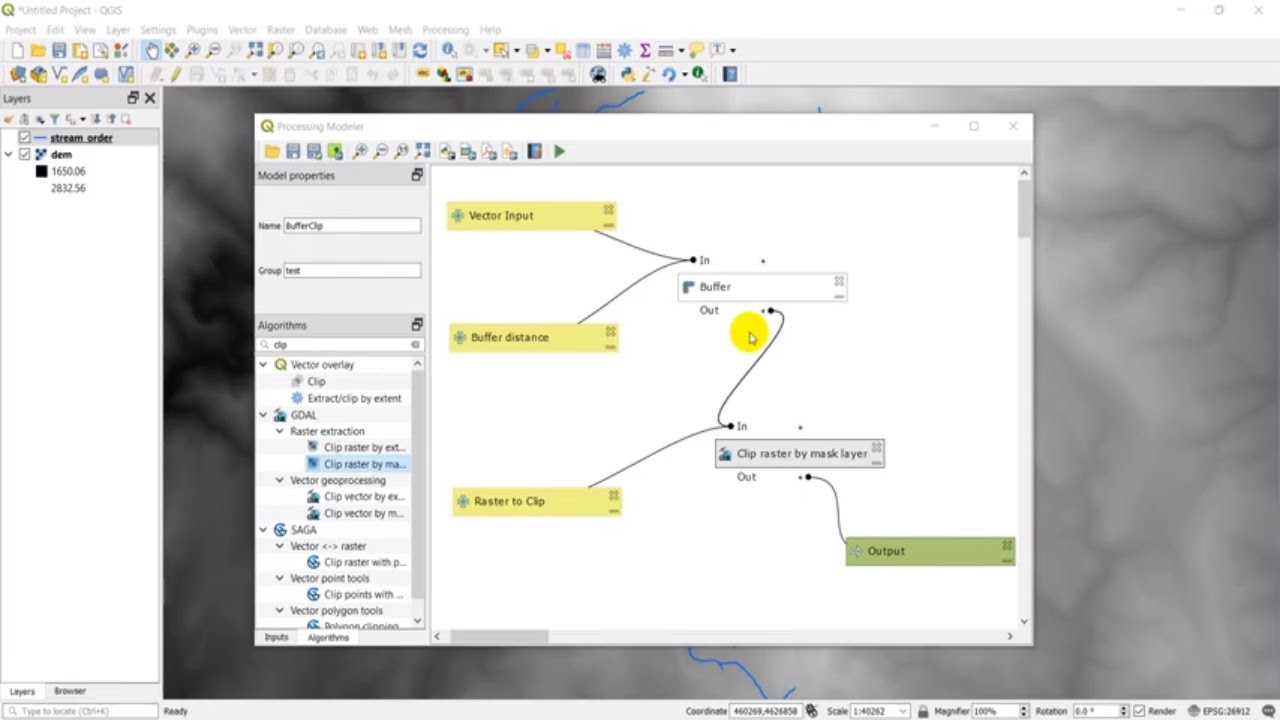Open the Statistical Summary sigma icon
The height and width of the screenshot is (720, 1280).
coord(645,50)
